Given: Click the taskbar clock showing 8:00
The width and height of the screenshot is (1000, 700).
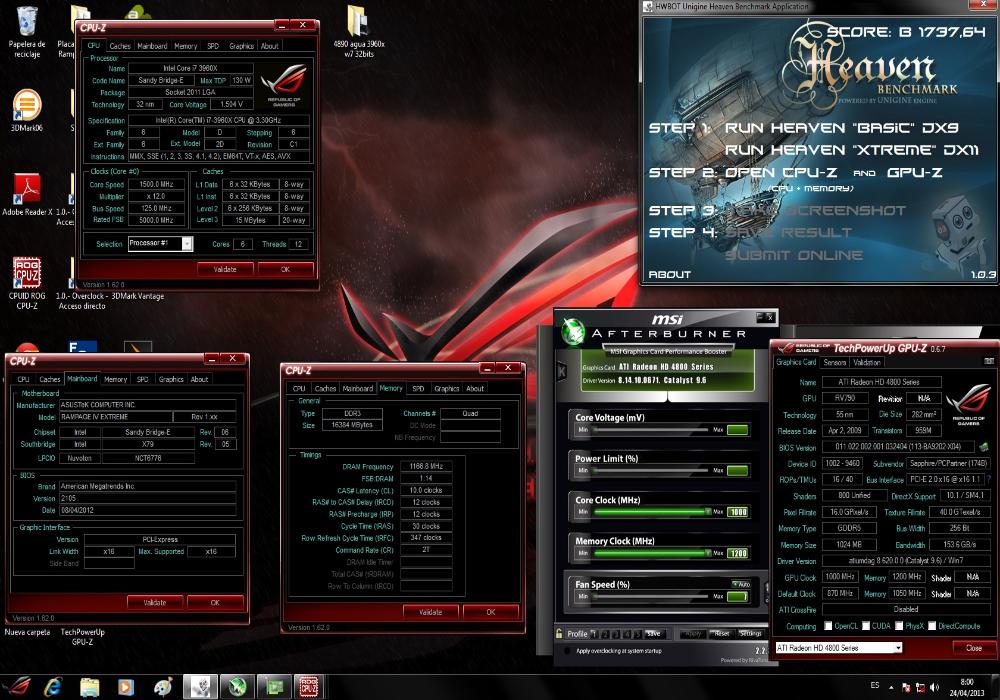Looking at the screenshot, I should click(966, 687).
